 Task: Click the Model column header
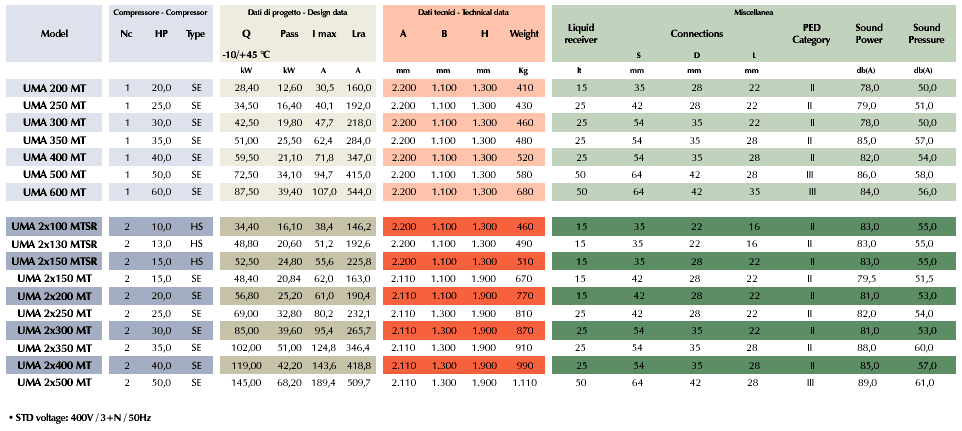tap(54, 33)
